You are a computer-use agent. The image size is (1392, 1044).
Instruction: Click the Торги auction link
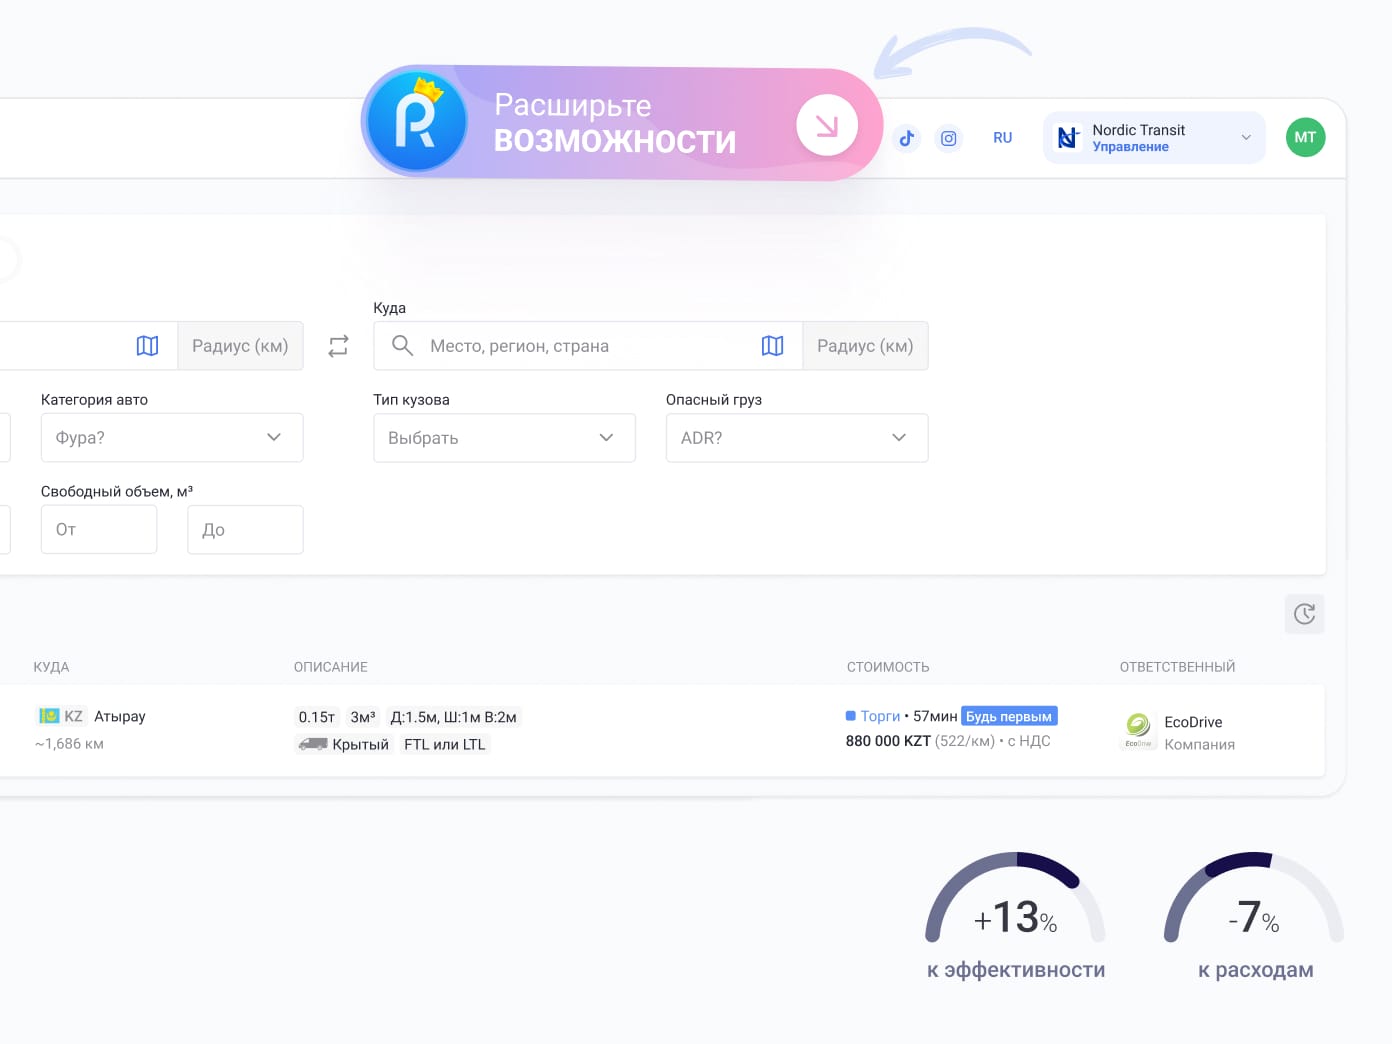[x=880, y=716]
